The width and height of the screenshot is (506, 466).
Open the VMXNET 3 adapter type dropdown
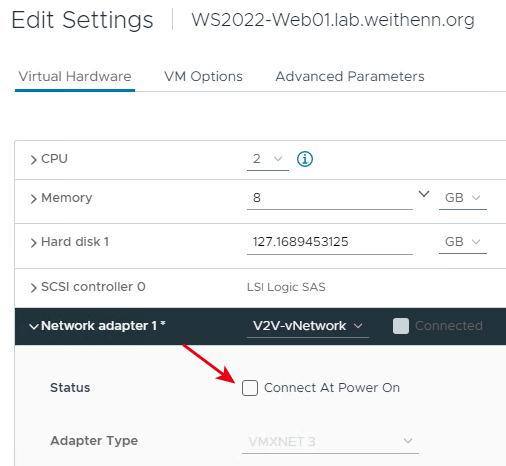point(330,441)
